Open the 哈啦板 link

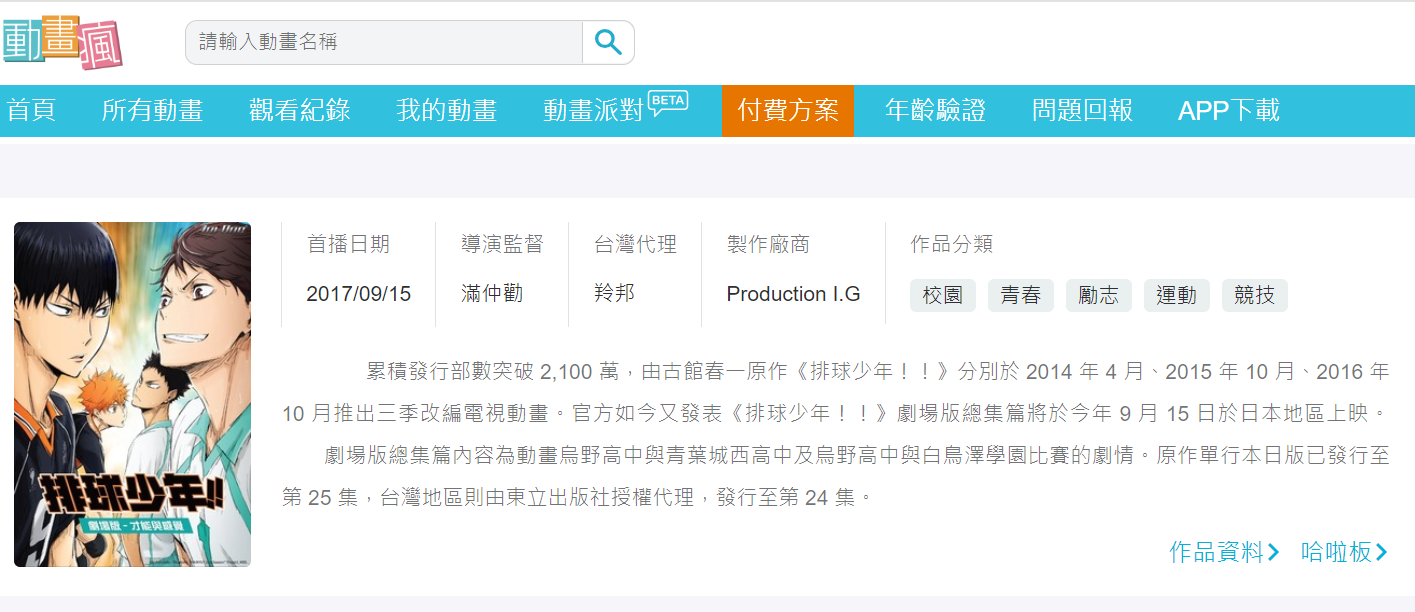click(1345, 552)
